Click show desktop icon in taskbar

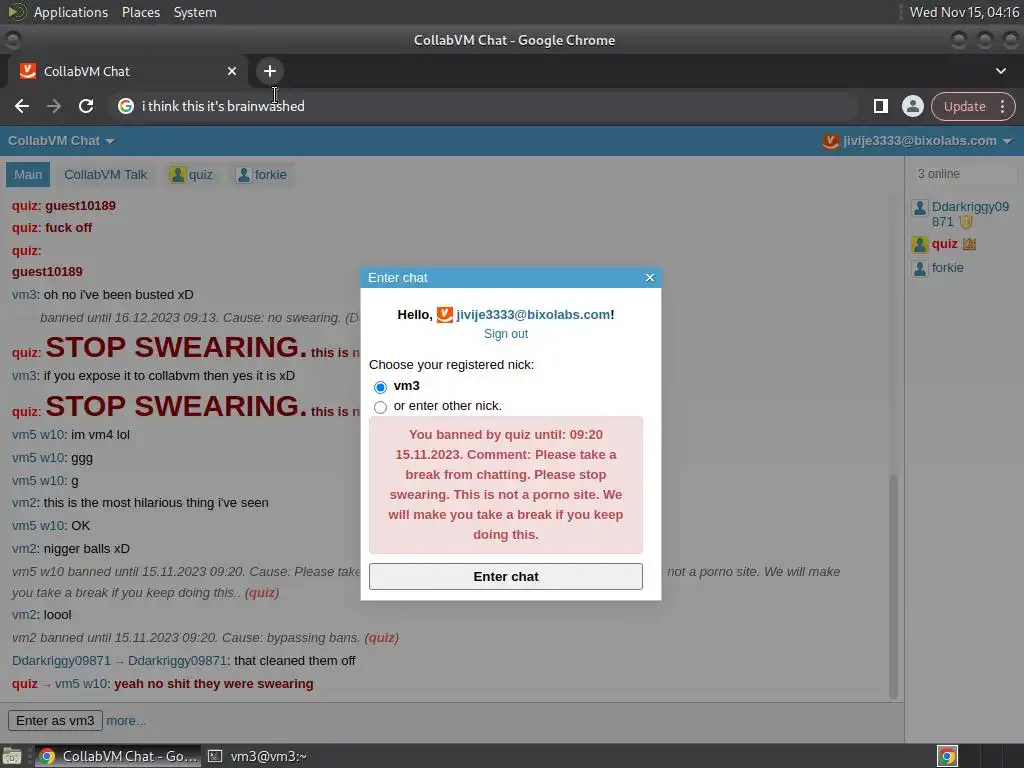point(12,757)
